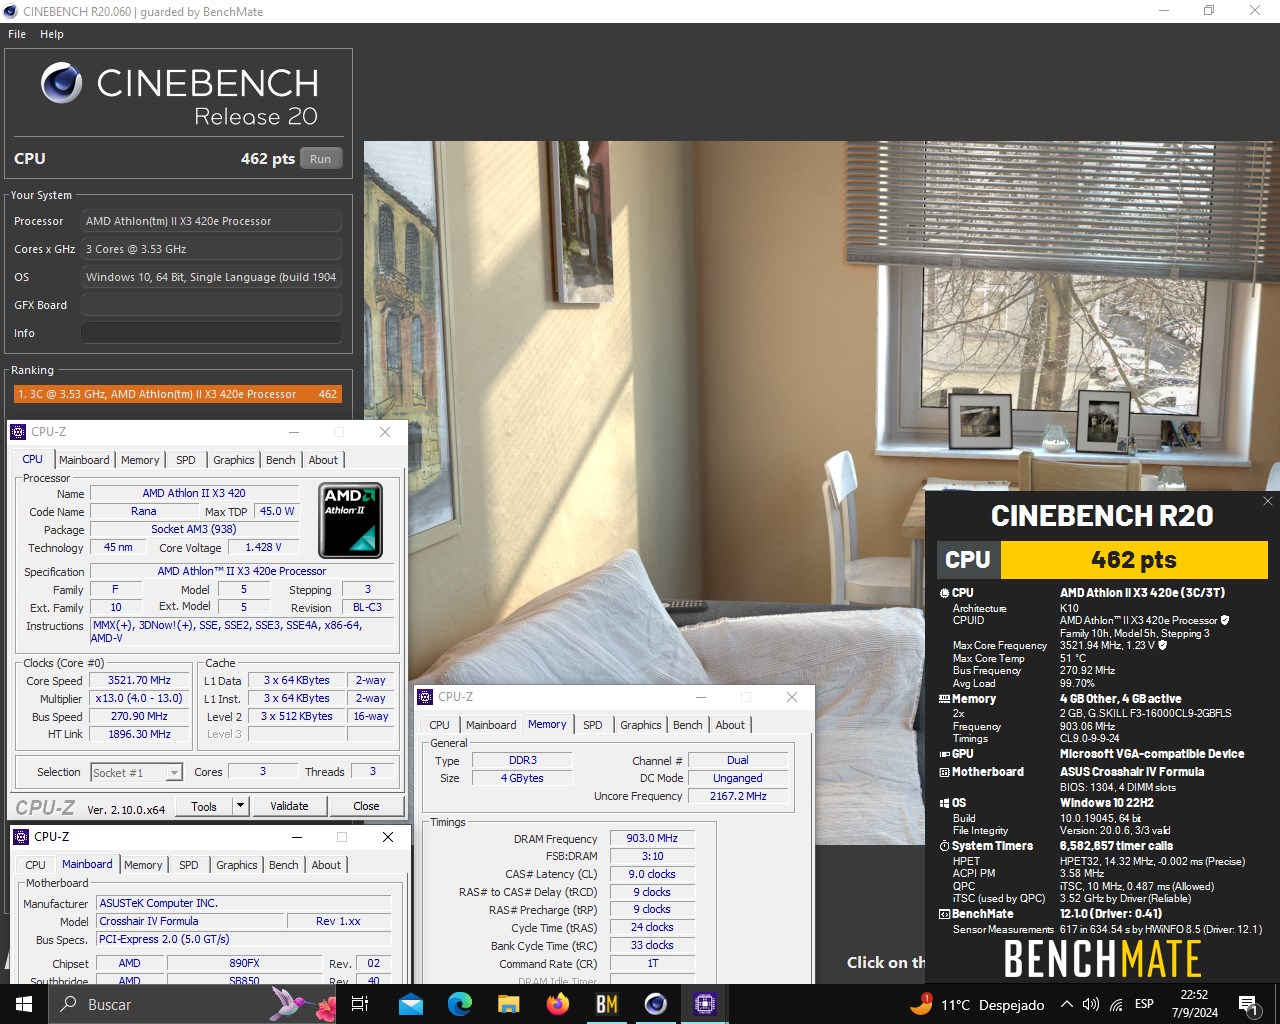Select CPU tab in the CPU-Z Memory window
The image size is (1280, 1024).
coord(439,725)
